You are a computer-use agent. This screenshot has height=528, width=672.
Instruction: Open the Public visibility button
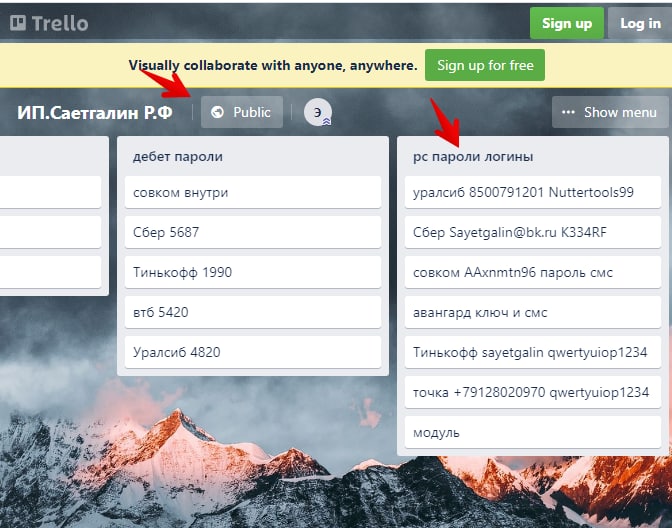(242, 112)
